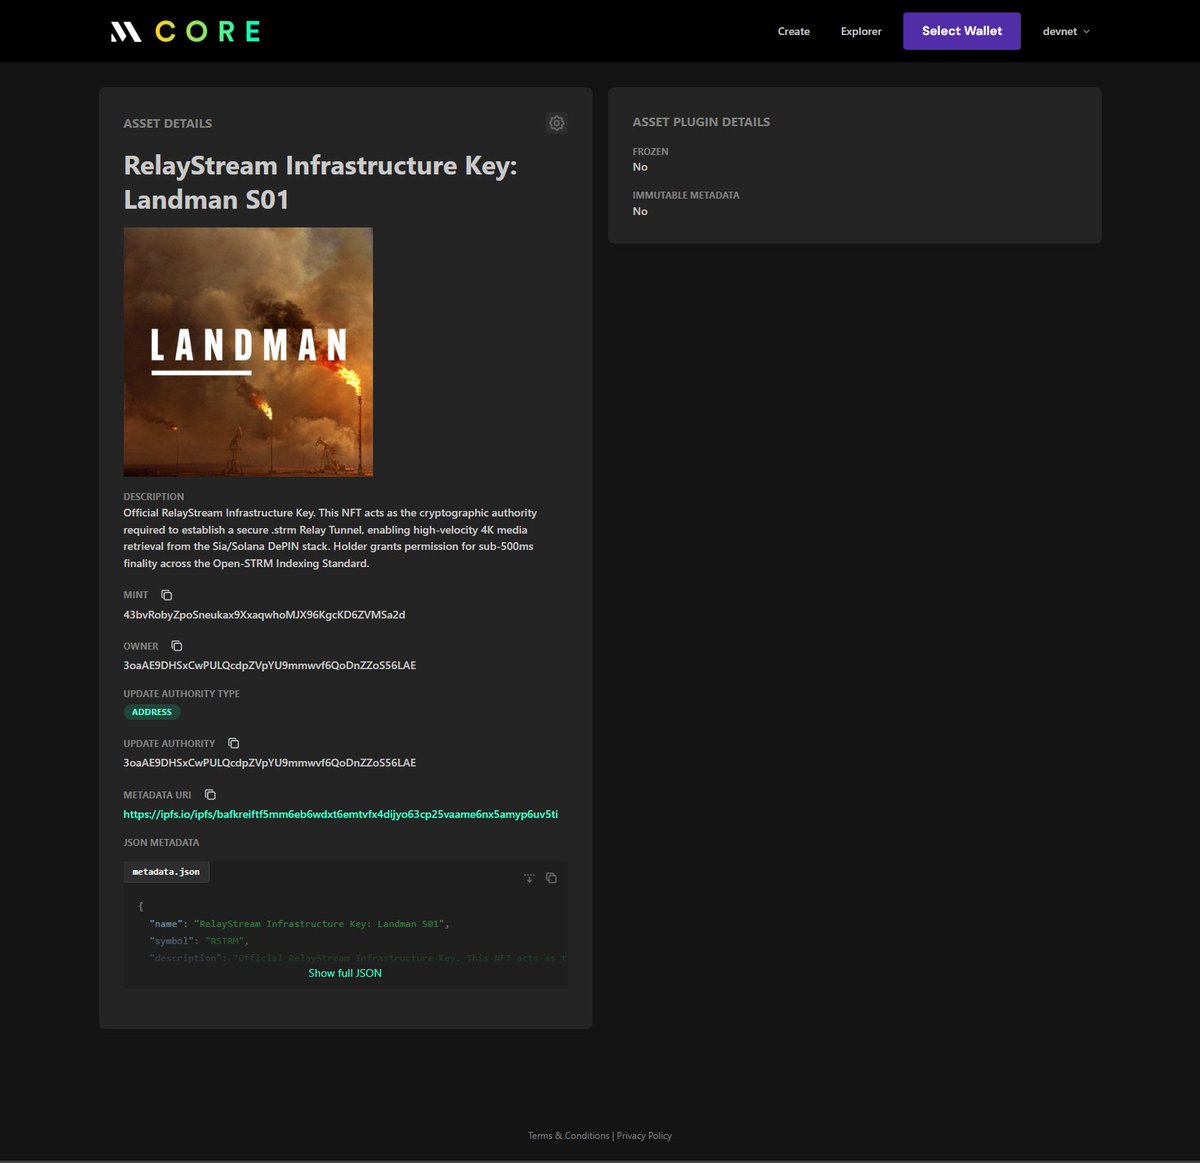1200x1163 pixels.
Task: Open Terms & Conditions link
Action: 568,1136
